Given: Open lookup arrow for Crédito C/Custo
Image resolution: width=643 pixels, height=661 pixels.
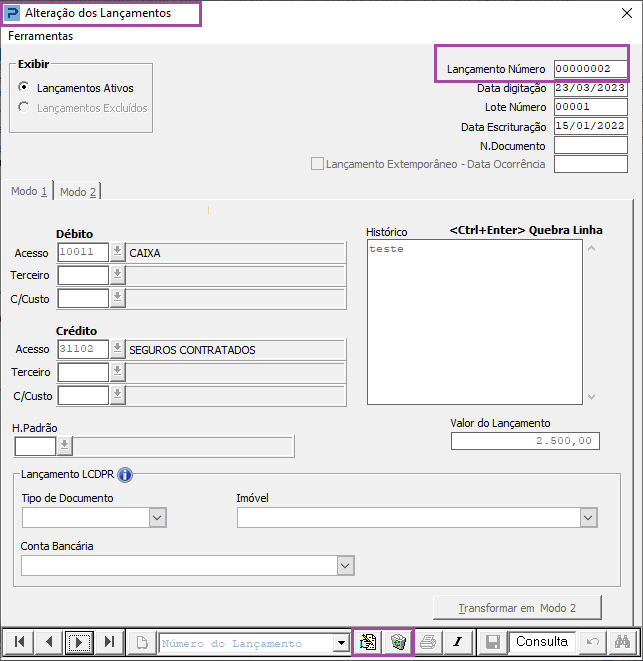Looking at the screenshot, I should coord(118,395).
